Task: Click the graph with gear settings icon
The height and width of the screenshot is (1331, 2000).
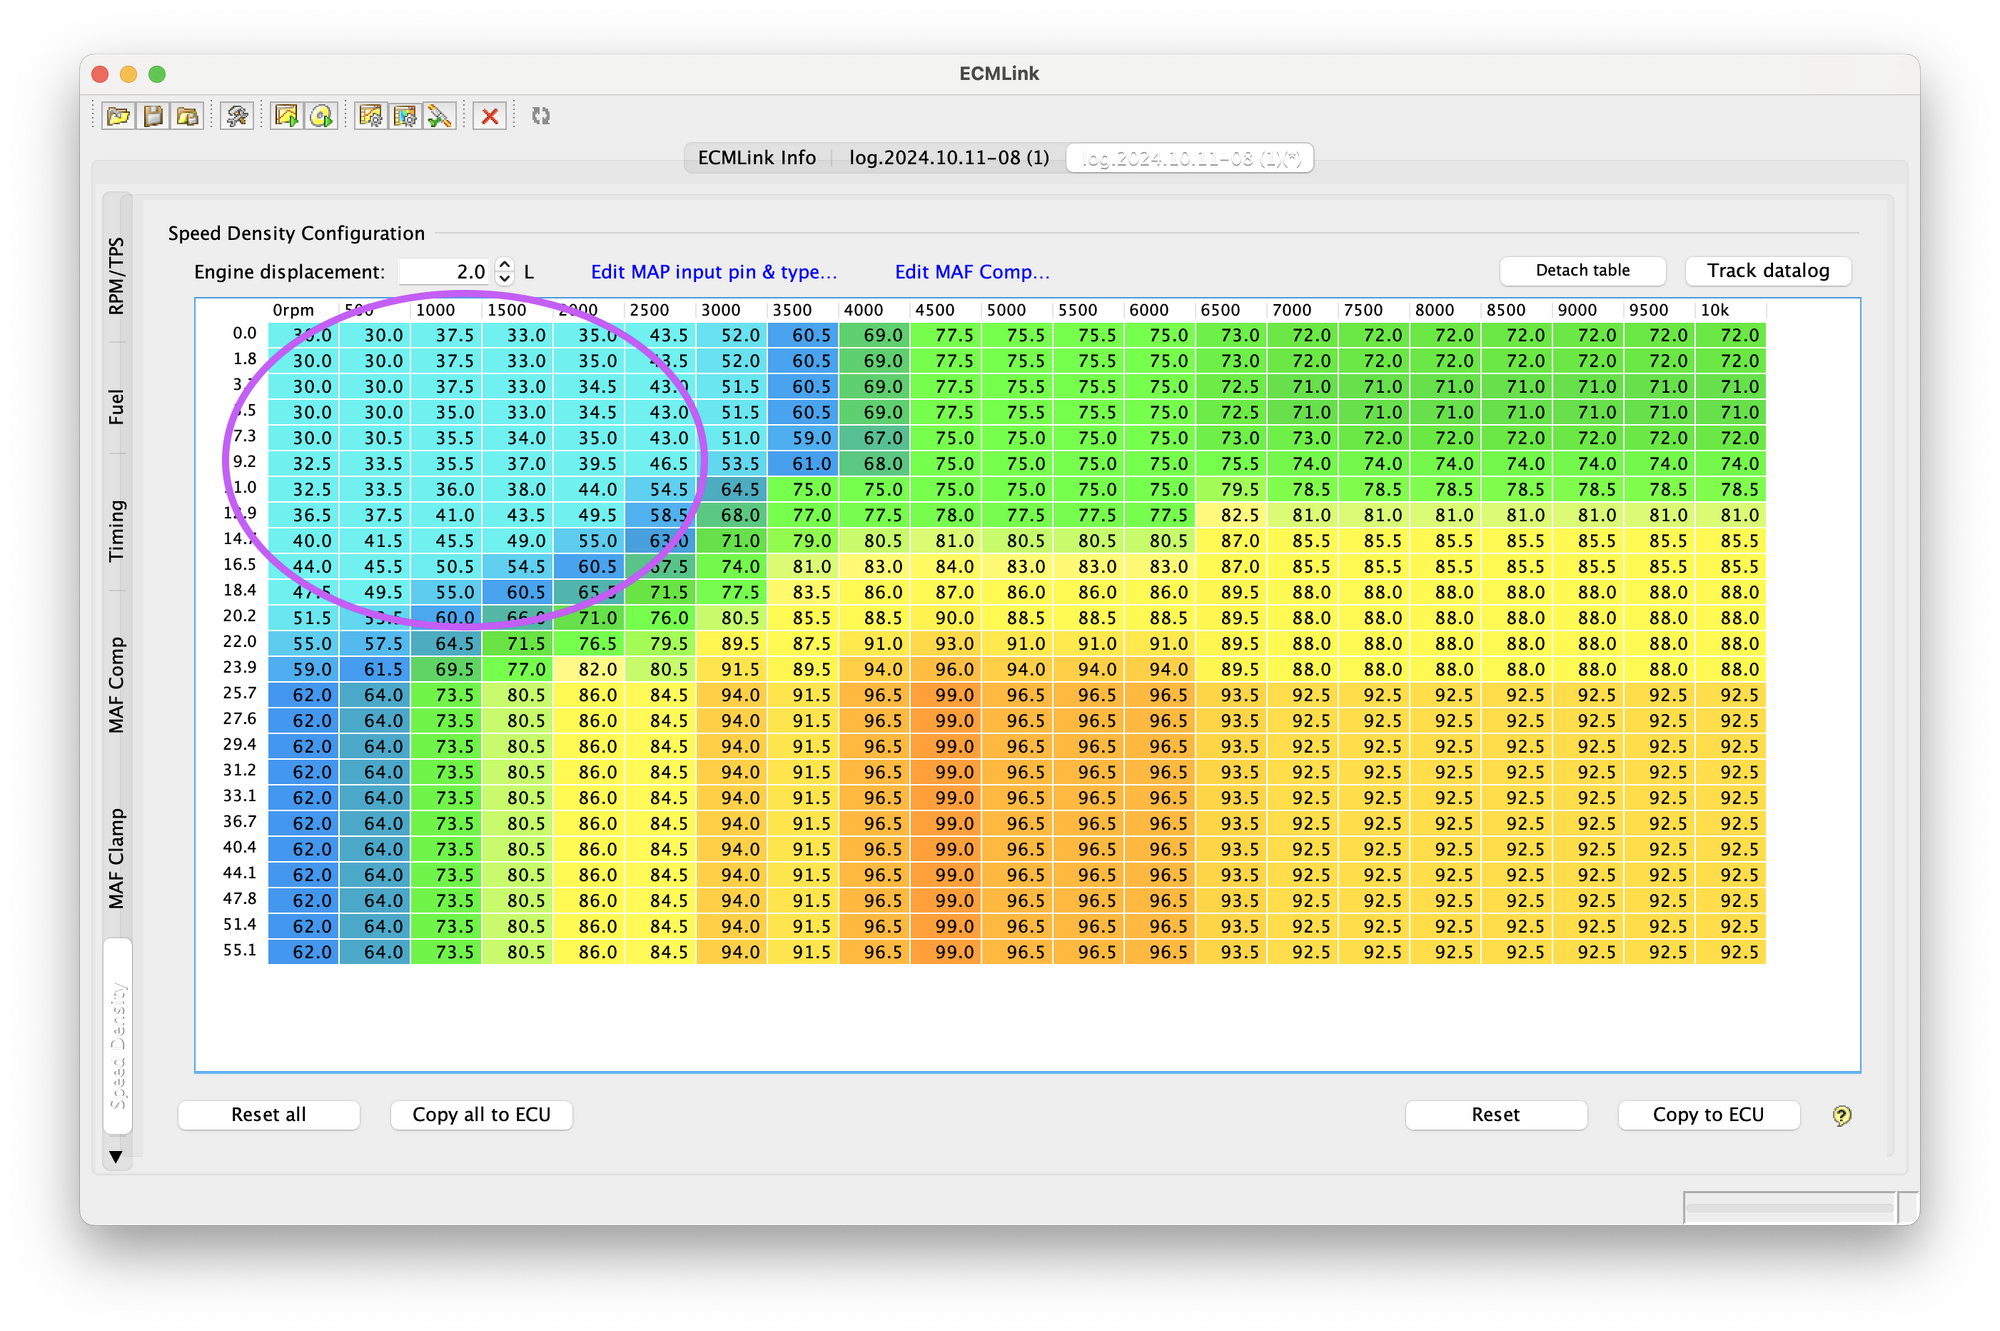Action: tap(371, 116)
